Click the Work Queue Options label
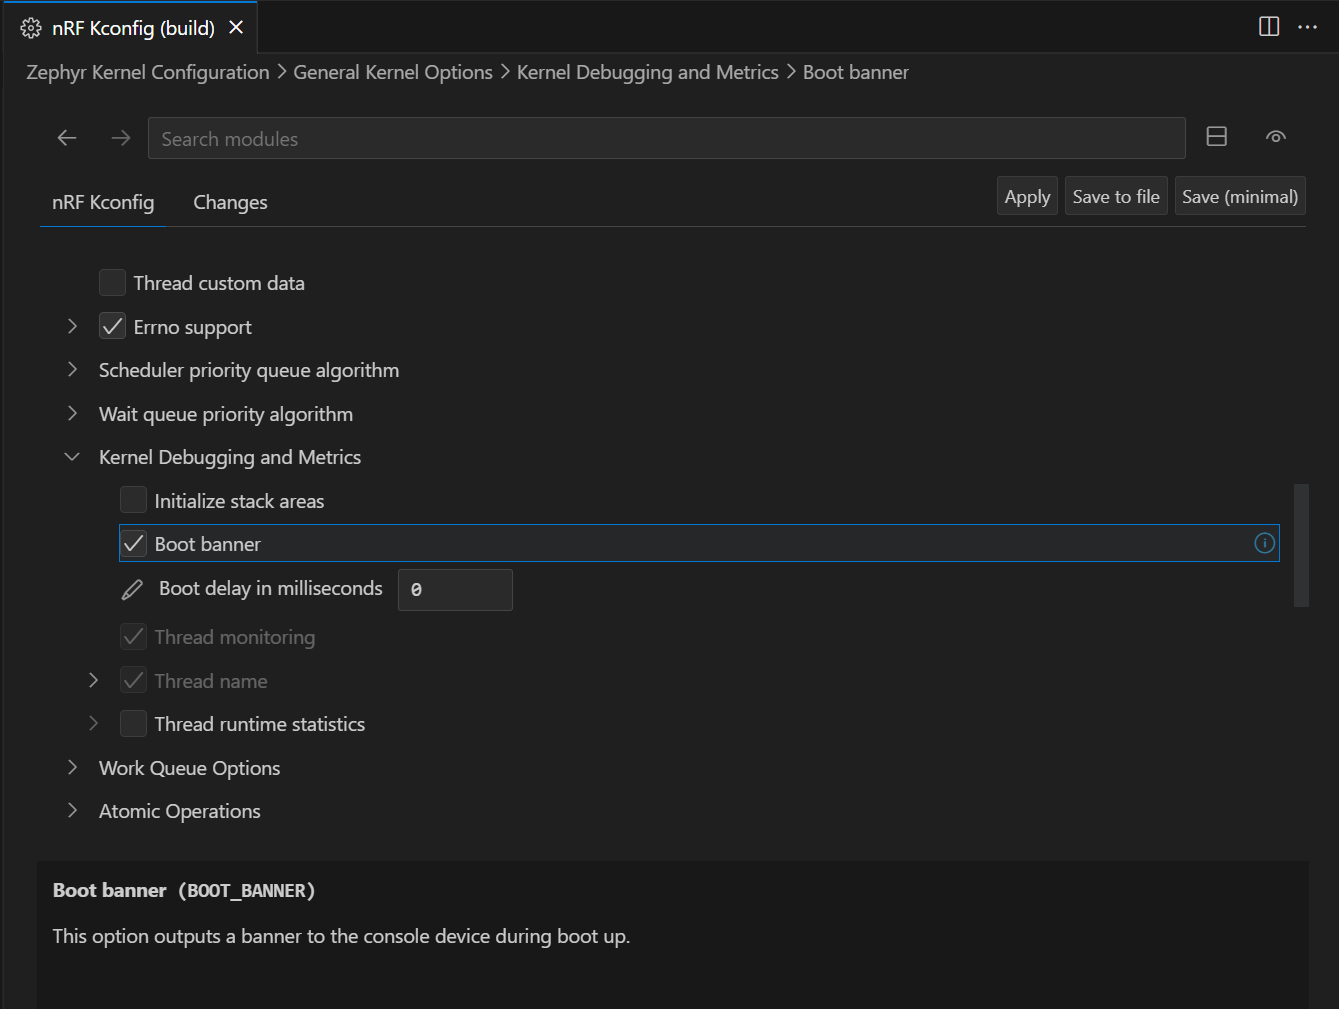Image resolution: width=1339 pixels, height=1009 pixels. coord(189,768)
